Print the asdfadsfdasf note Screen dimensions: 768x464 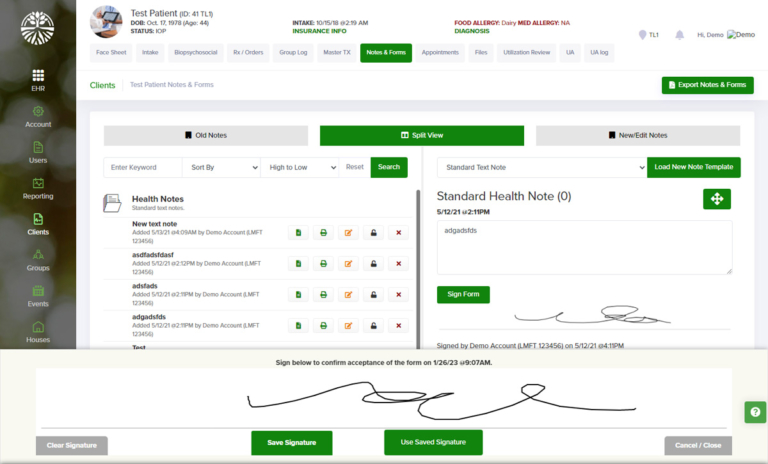click(x=323, y=264)
